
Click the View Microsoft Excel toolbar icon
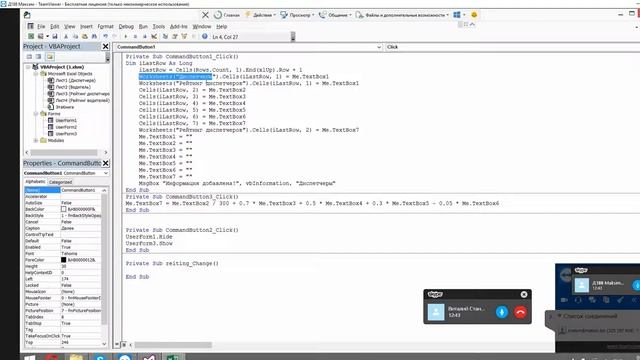tap(31, 36)
